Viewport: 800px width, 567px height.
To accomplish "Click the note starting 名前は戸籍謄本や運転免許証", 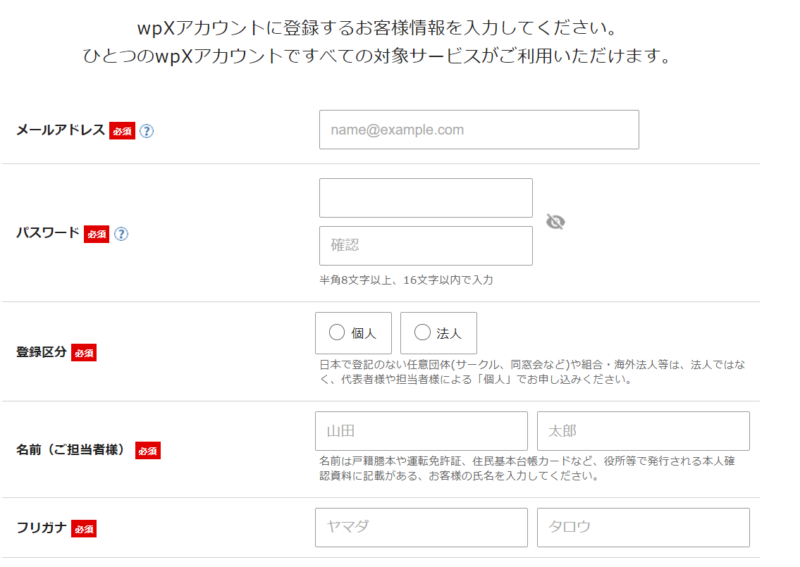I will (527, 469).
